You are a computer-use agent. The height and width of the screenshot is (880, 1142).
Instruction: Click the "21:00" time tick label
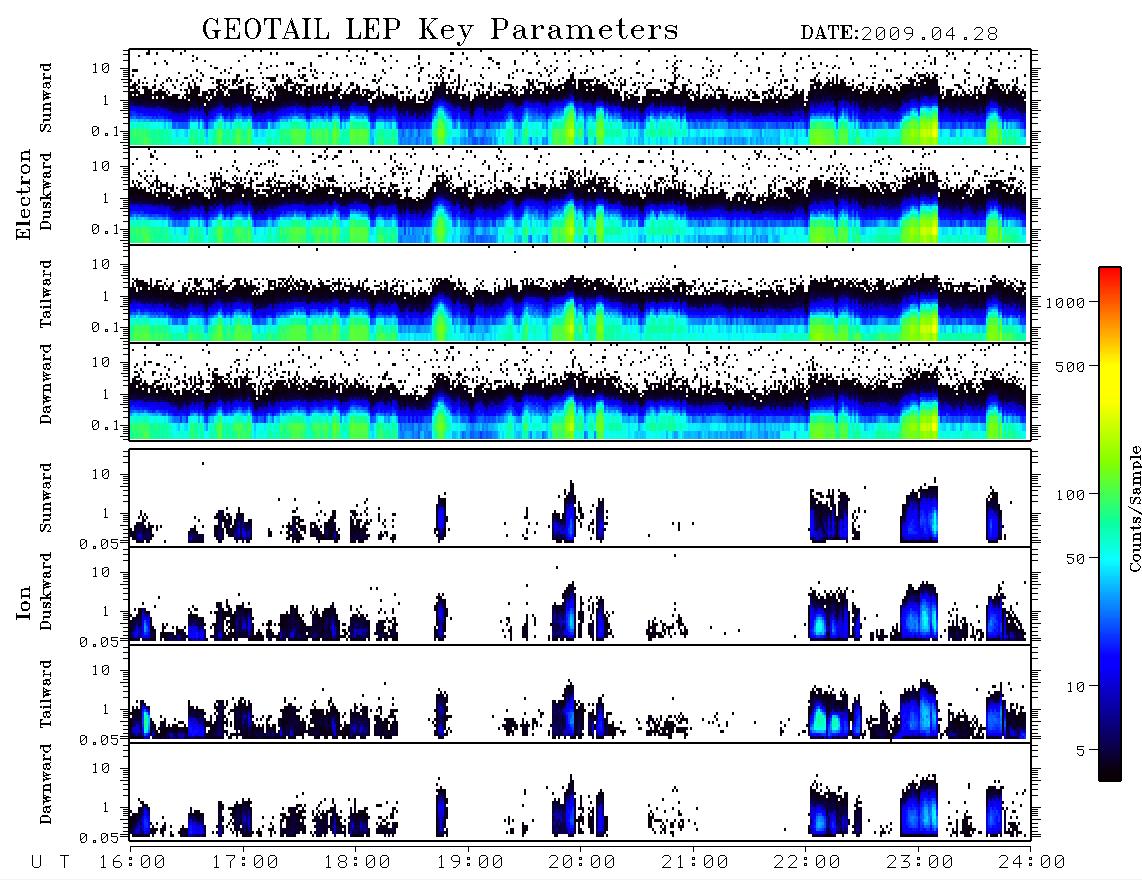(695, 863)
